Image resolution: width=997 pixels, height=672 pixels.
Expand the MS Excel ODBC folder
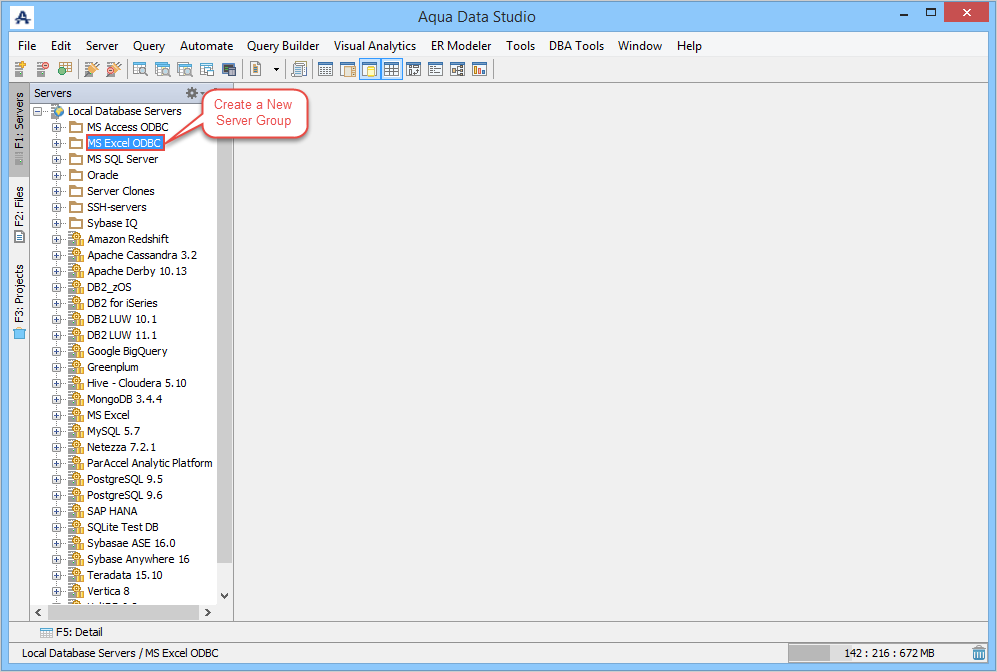(x=57, y=143)
